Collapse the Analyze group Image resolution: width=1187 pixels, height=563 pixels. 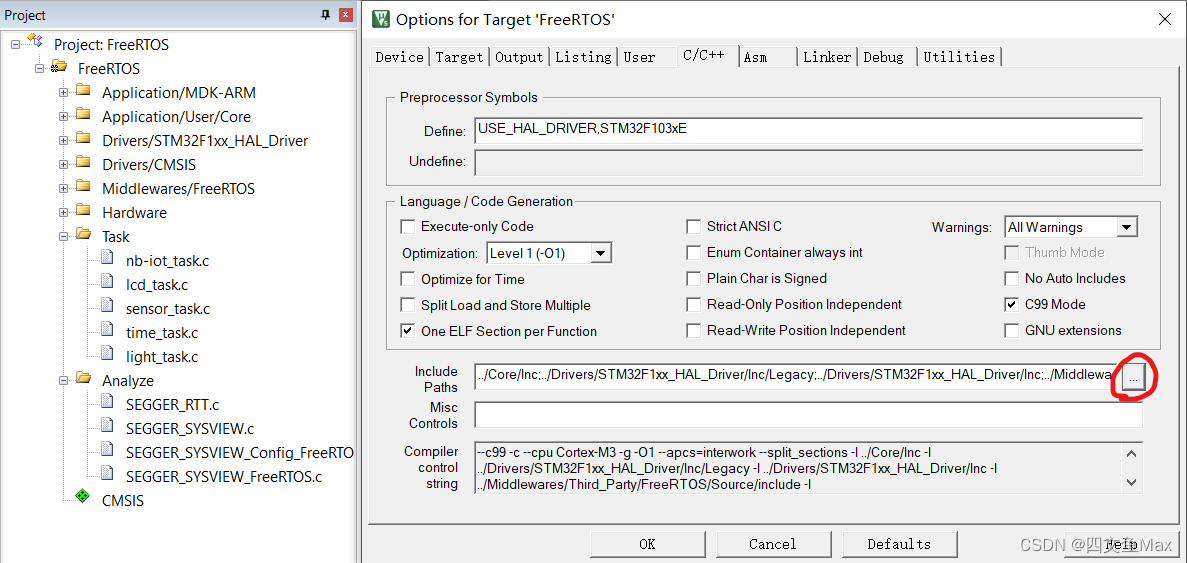coord(64,380)
